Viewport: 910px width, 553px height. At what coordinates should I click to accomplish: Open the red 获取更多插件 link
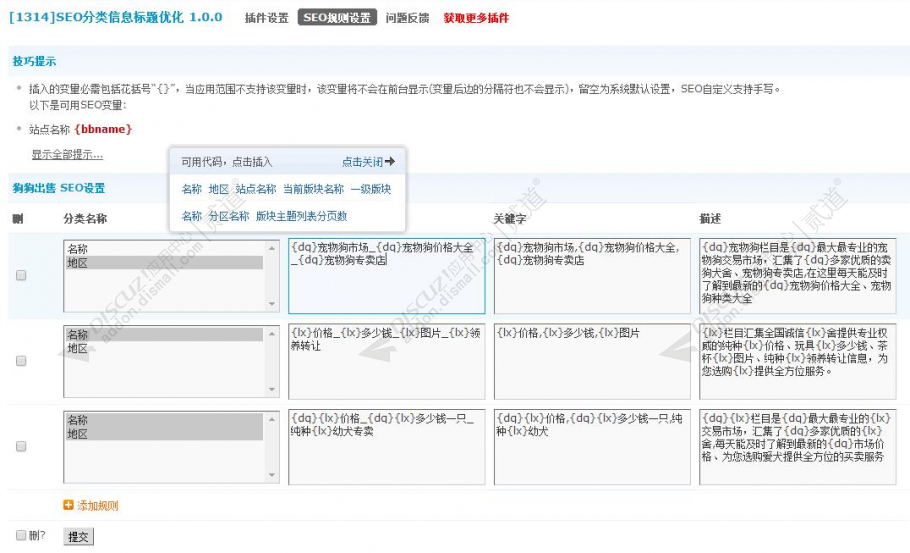pyautogui.click(x=476, y=18)
